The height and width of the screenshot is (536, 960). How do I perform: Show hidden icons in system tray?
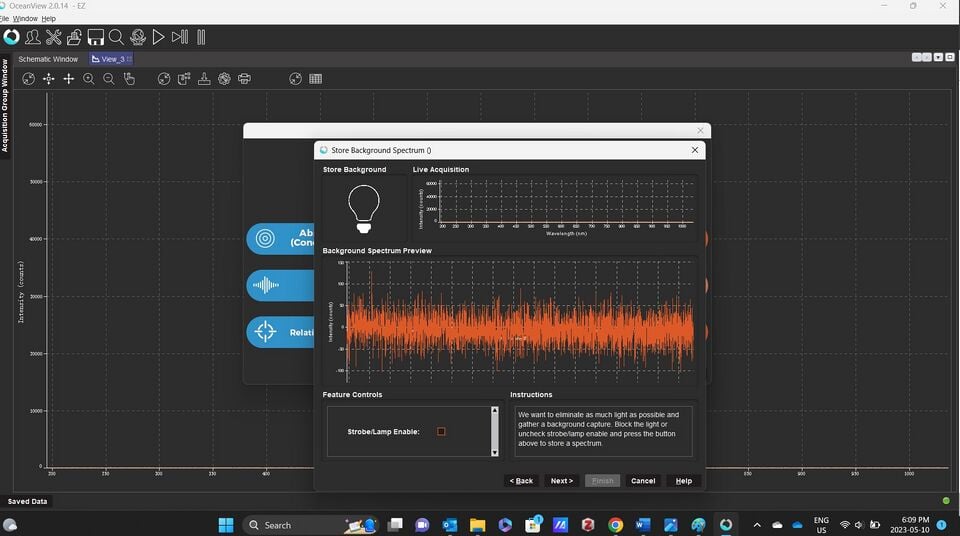pyautogui.click(x=757, y=525)
